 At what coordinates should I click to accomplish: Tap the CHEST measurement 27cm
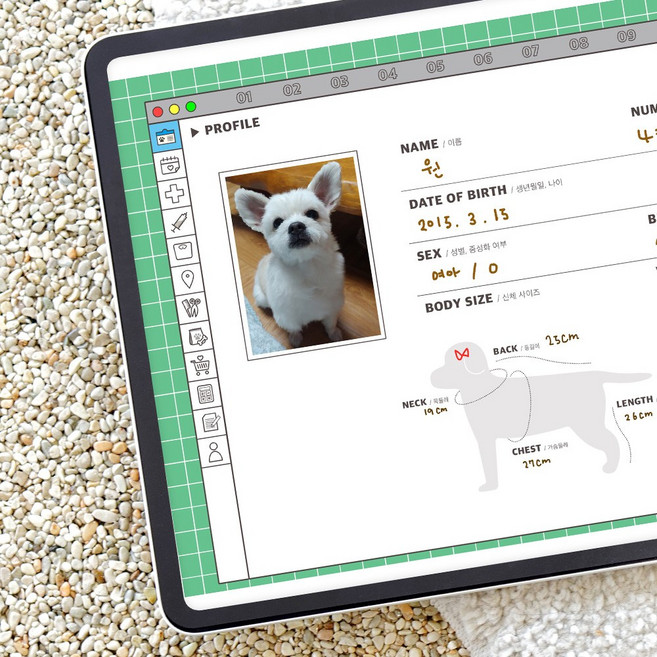(x=536, y=463)
